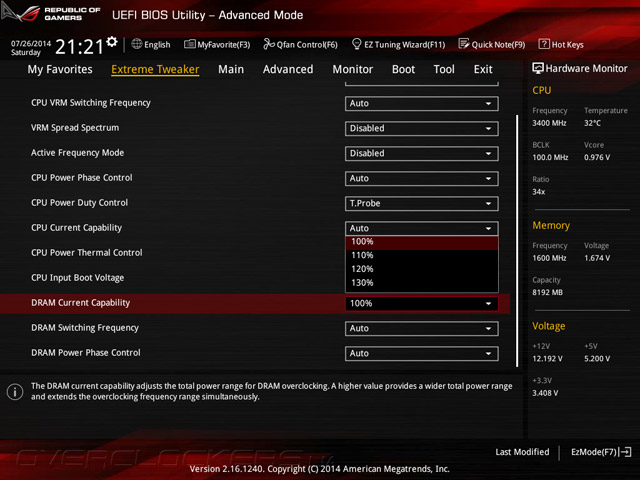Screen dimensions: 640x480
Task: Open DRAM Current Capability 100% dropdown
Action: (422, 304)
